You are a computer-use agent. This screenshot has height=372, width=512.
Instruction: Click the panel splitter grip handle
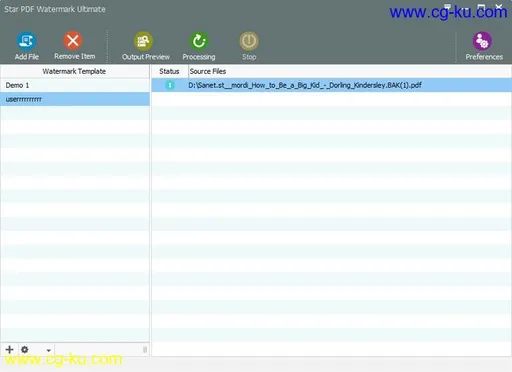[145, 350]
